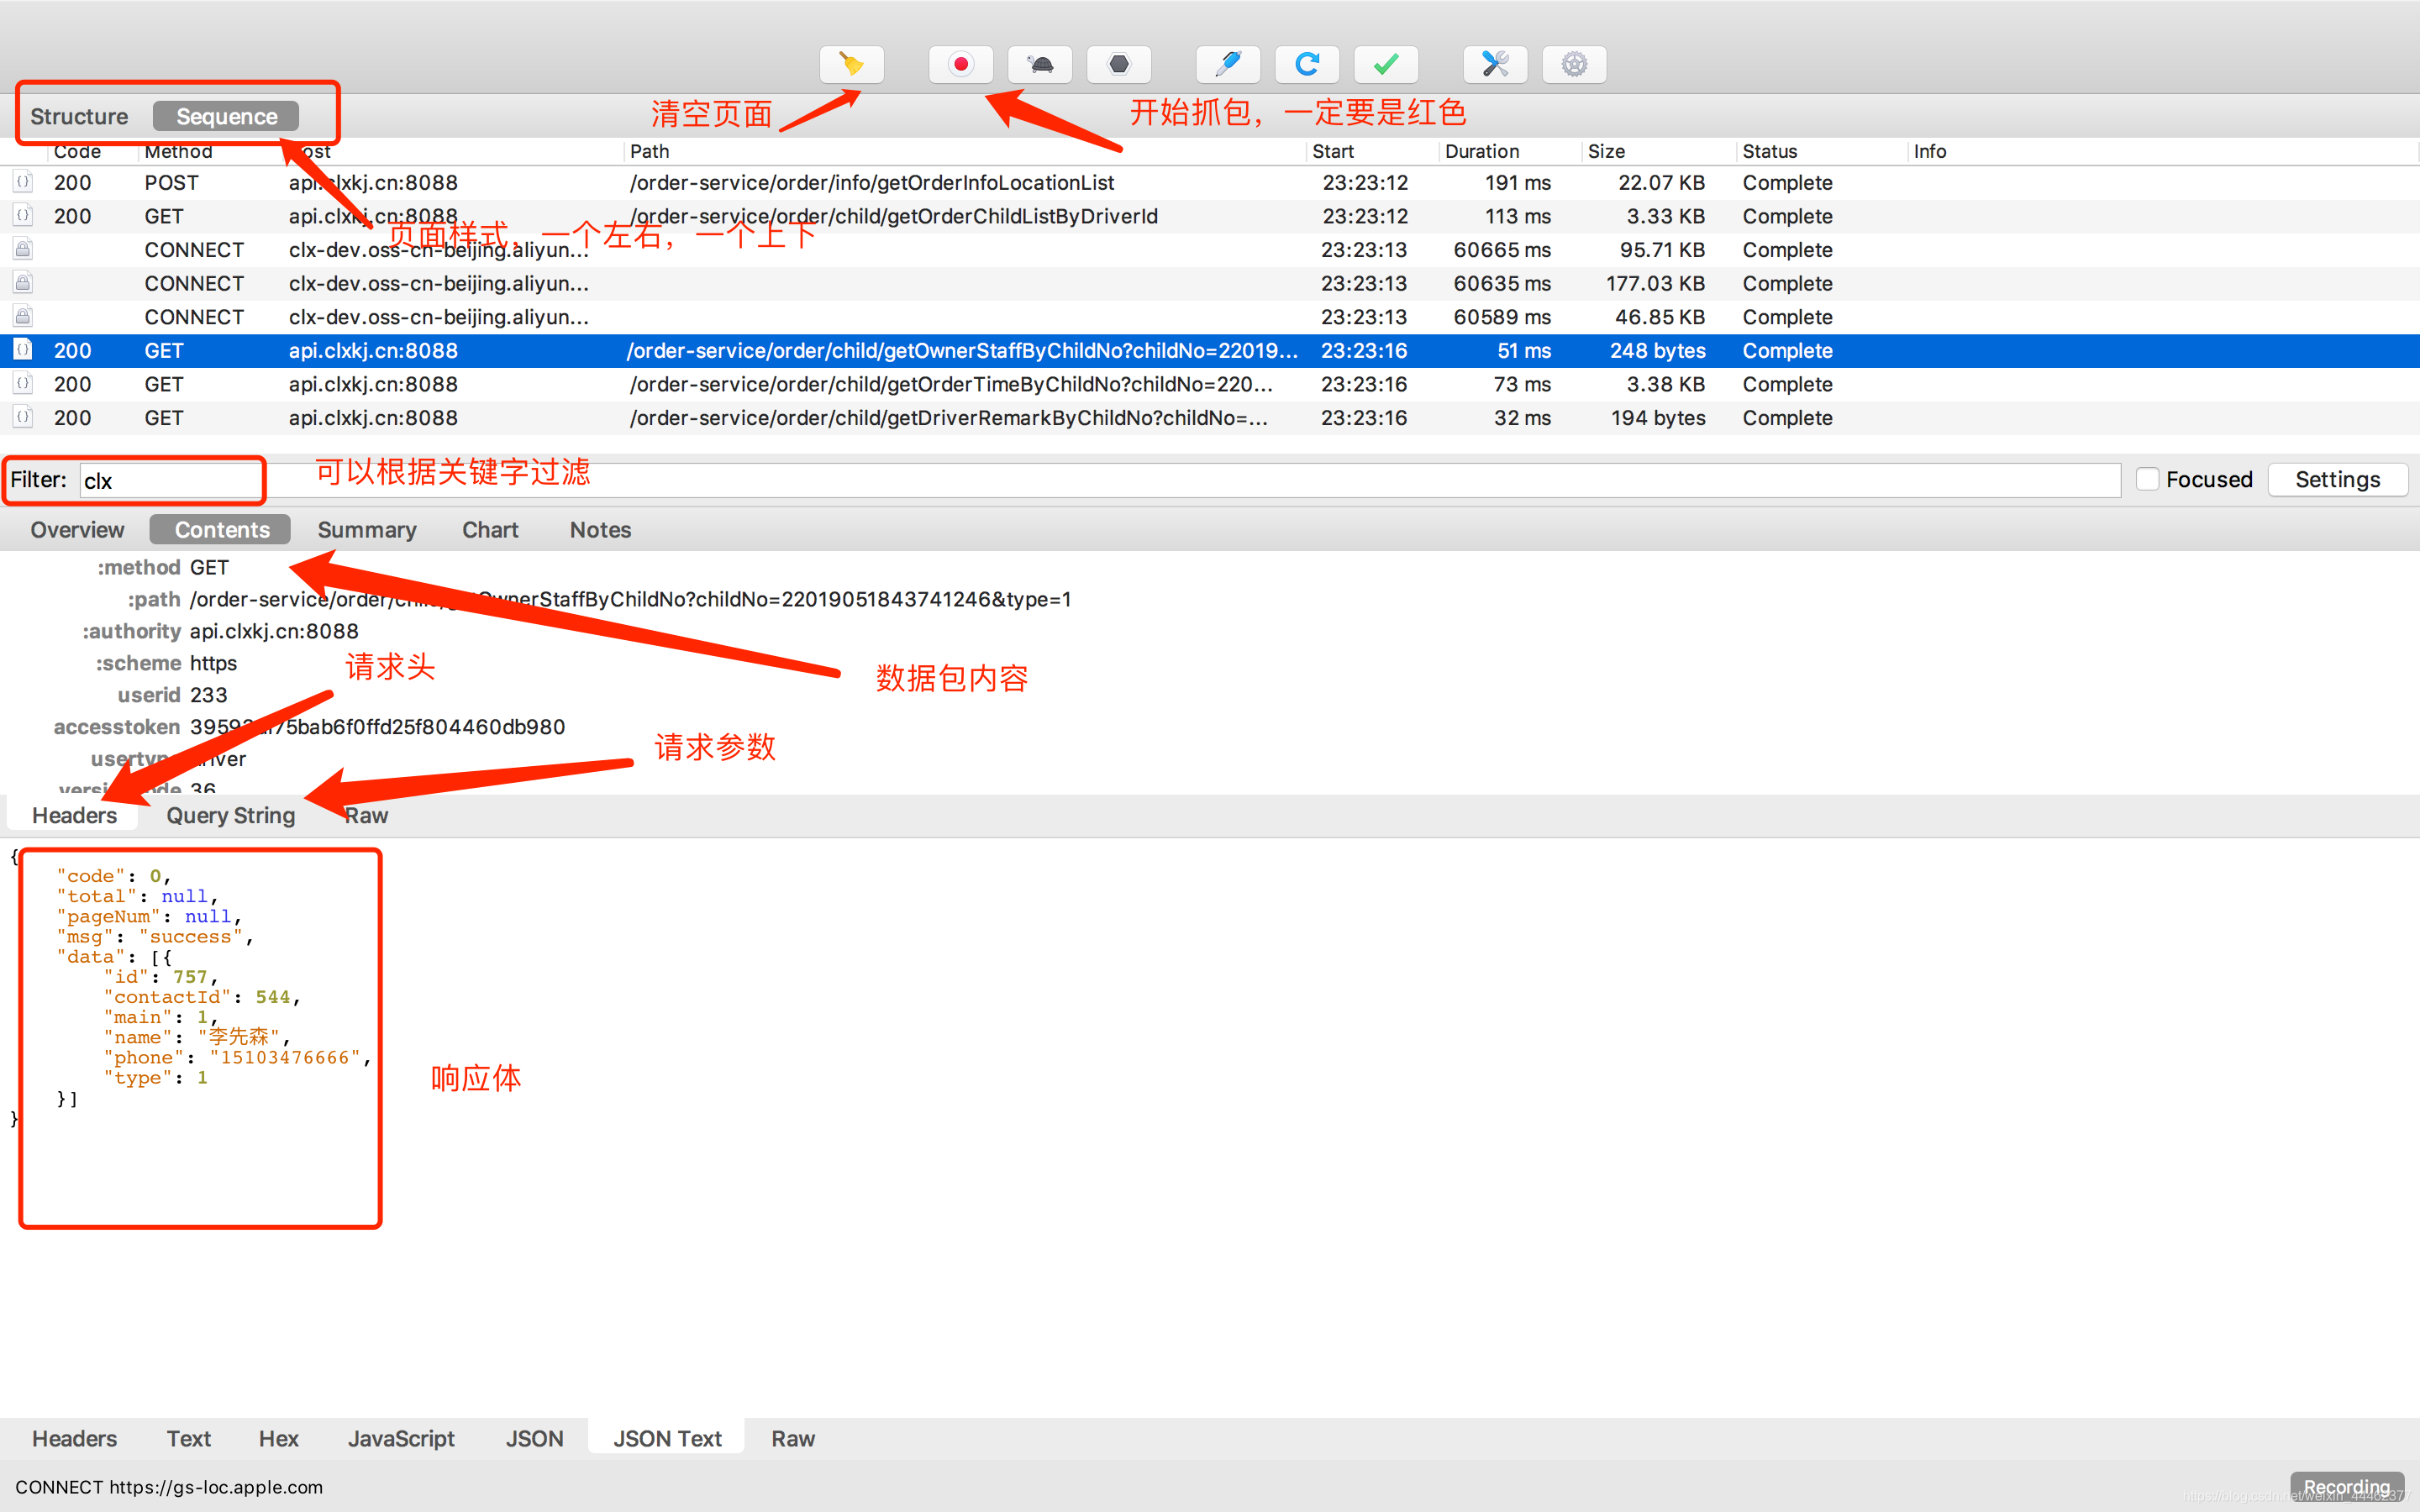Click the filter Settings button
This screenshot has height=1512, width=2420.
pyautogui.click(x=2337, y=480)
